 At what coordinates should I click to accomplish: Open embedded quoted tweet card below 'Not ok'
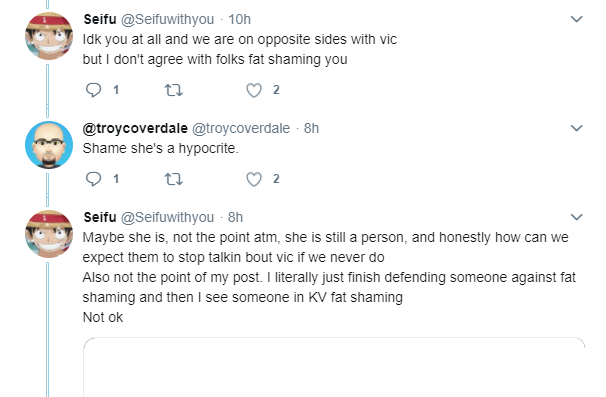[x=334, y=367]
